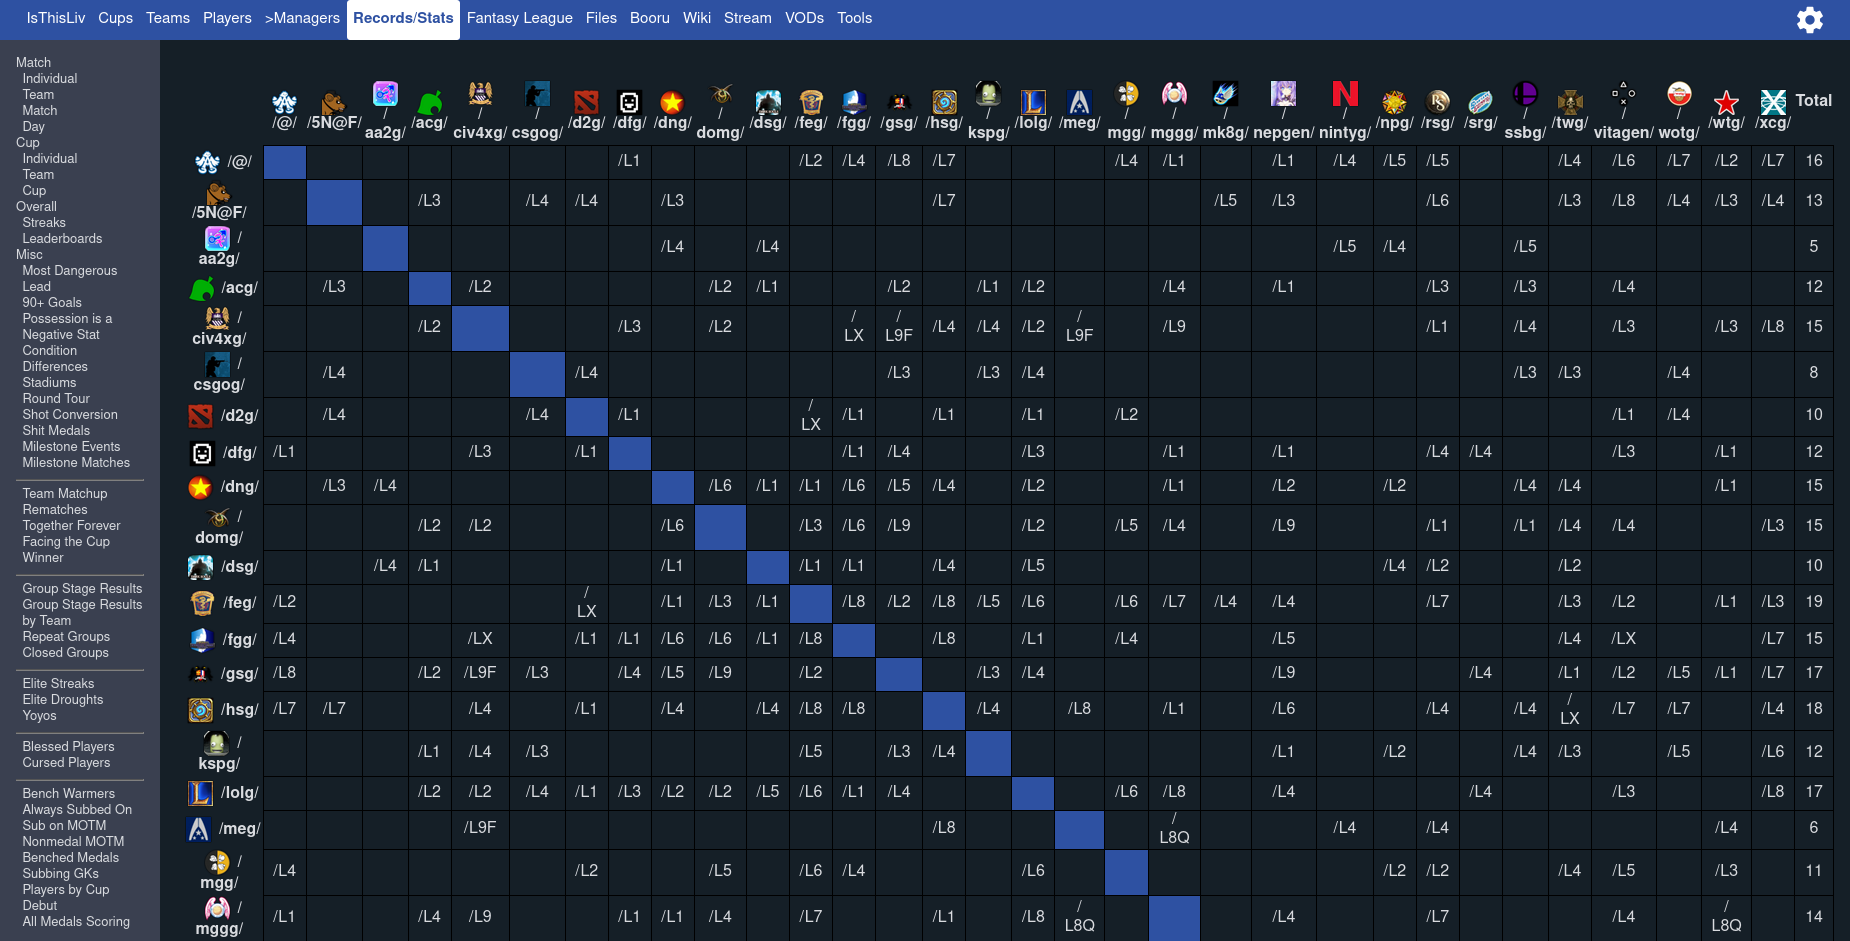
Task: Click the /hsg/ row label text
Action: click(240, 710)
